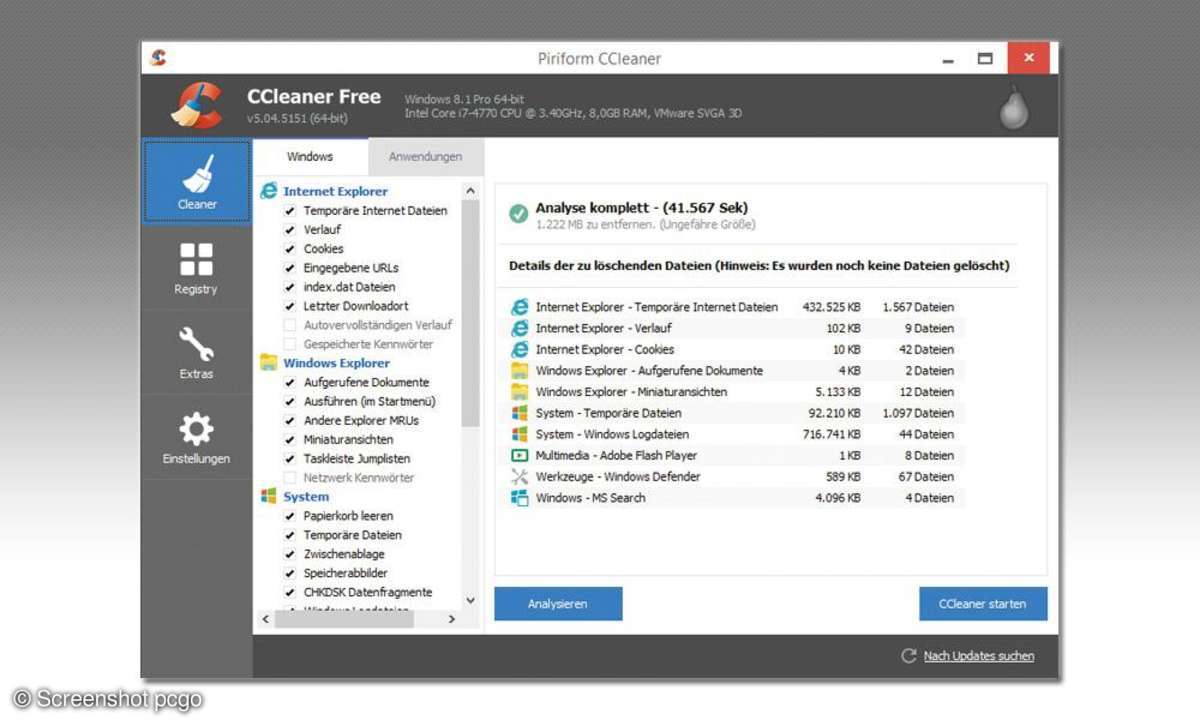The image size is (1200, 720).
Task: Click tools icon beside Windows Defender result
Action: click(x=520, y=476)
